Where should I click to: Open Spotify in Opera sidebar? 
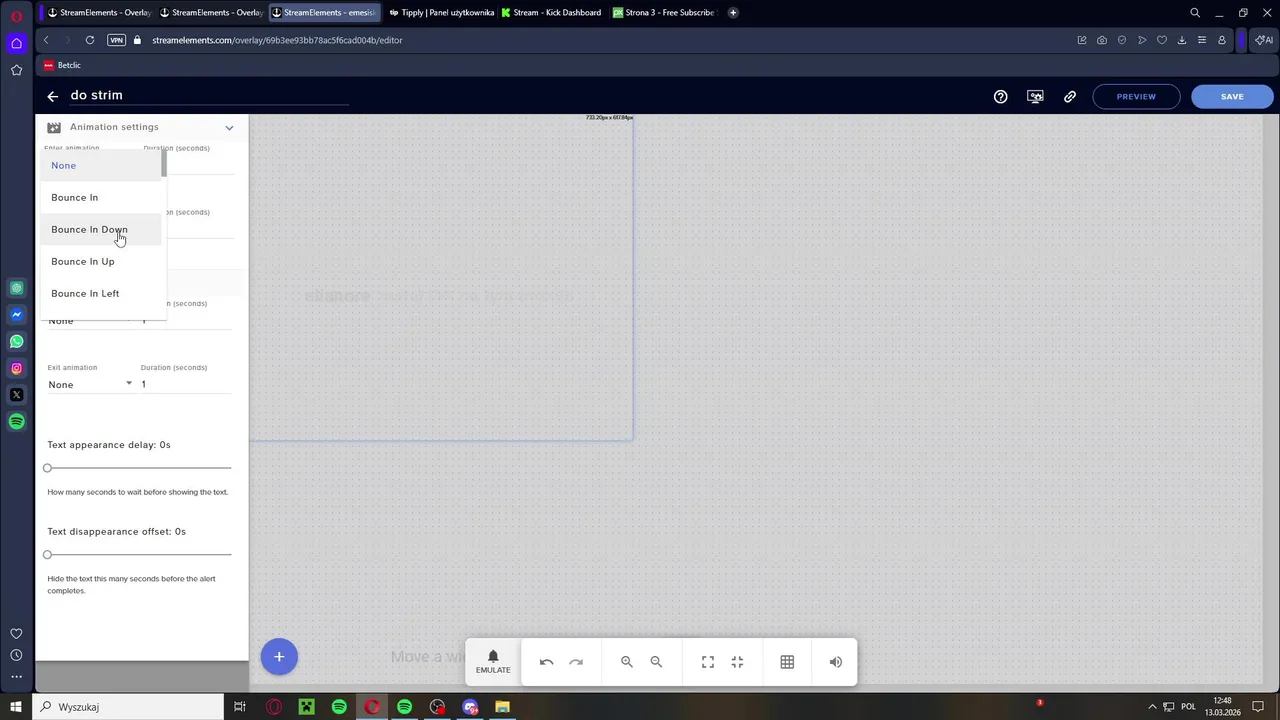coord(17,422)
